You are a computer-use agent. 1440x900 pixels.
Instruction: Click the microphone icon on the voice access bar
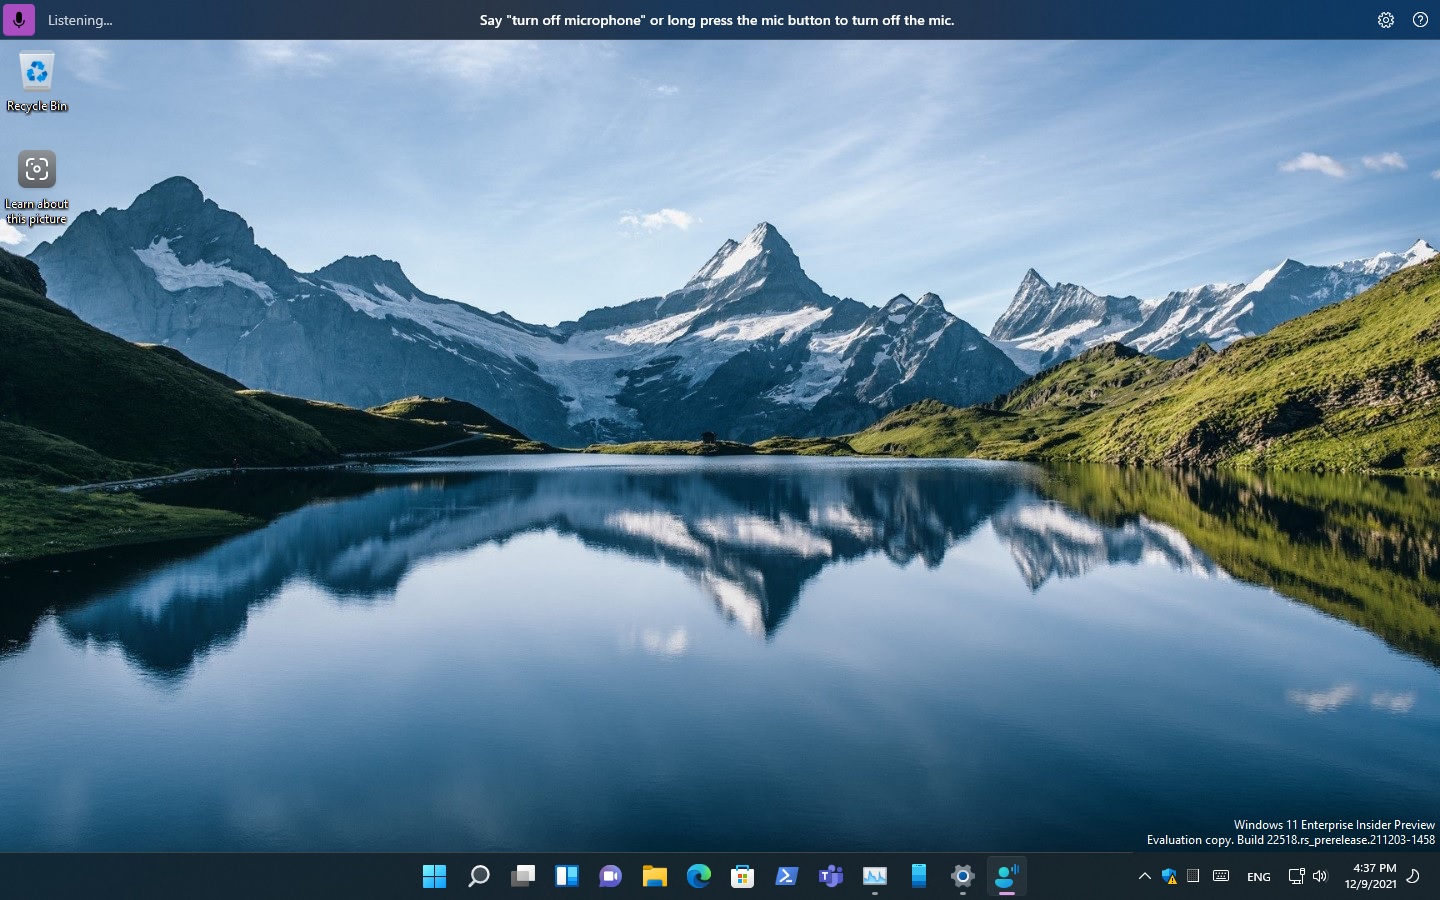tap(19, 19)
